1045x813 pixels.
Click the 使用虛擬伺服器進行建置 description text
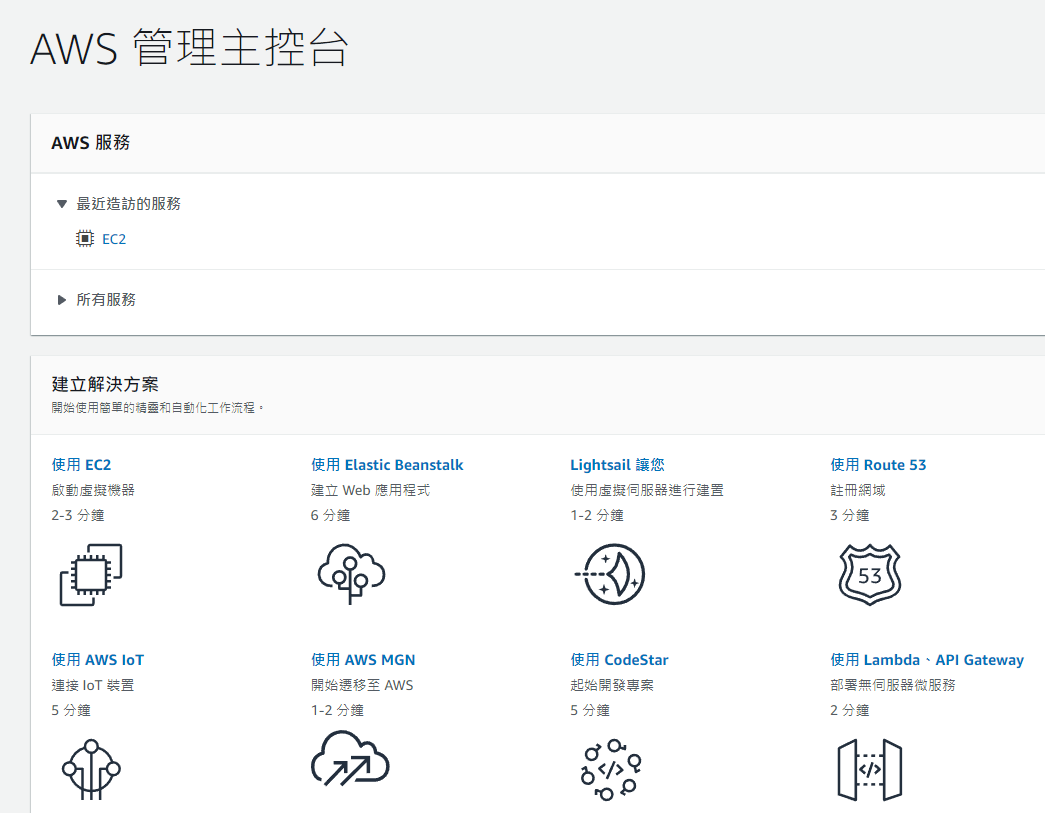pos(646,490)
